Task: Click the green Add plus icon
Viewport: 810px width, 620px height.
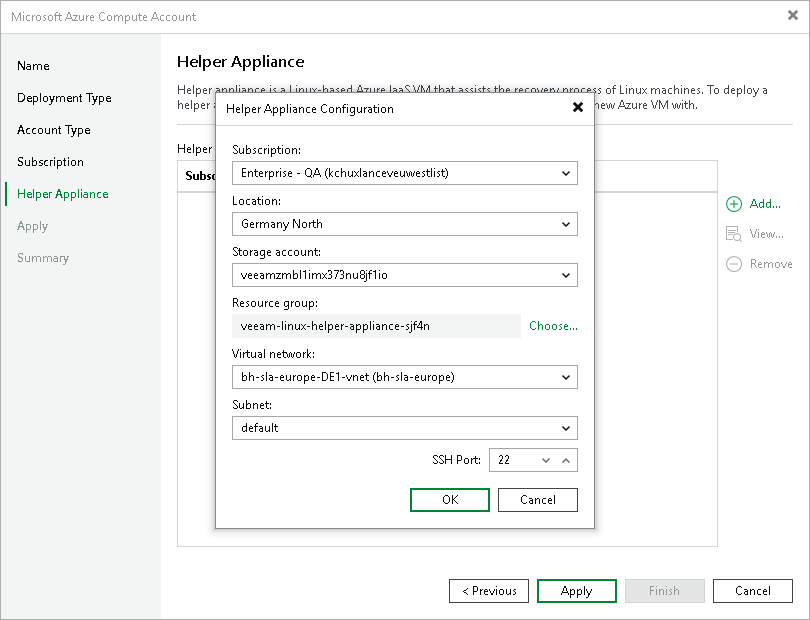Action: (x=734, y=204)
